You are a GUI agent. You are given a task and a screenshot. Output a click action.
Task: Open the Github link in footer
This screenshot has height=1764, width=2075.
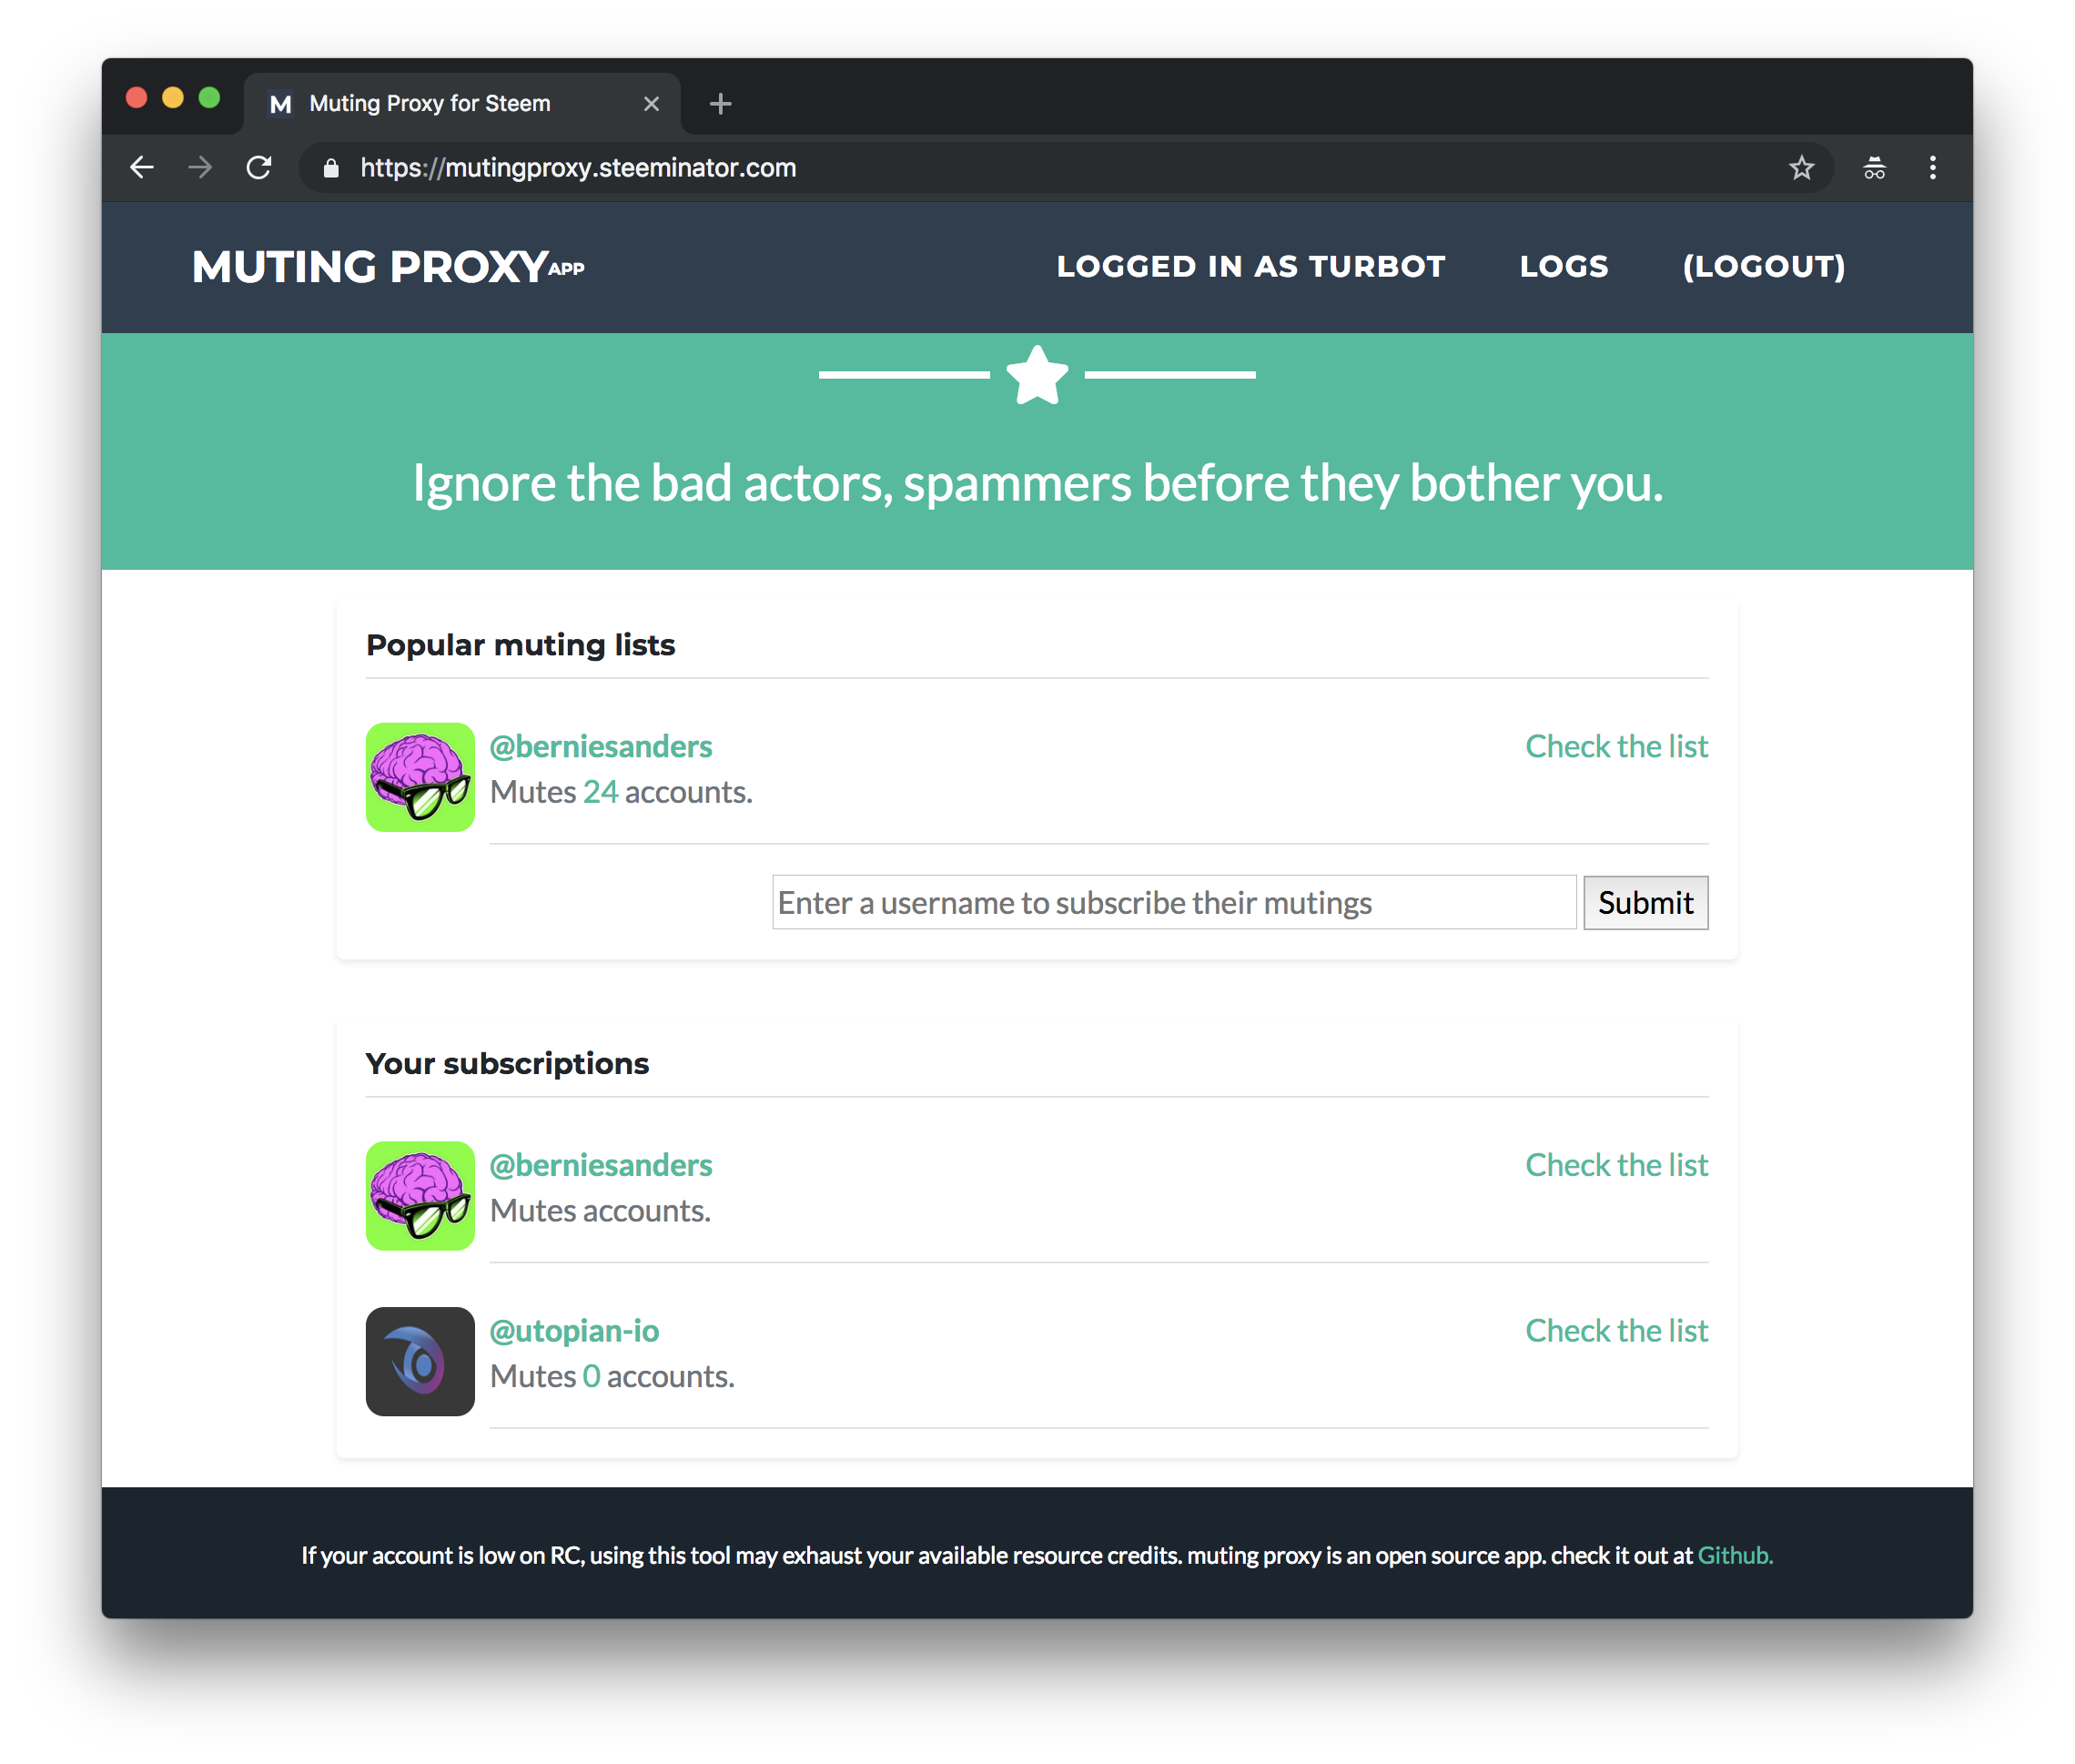point(1734,1556)
